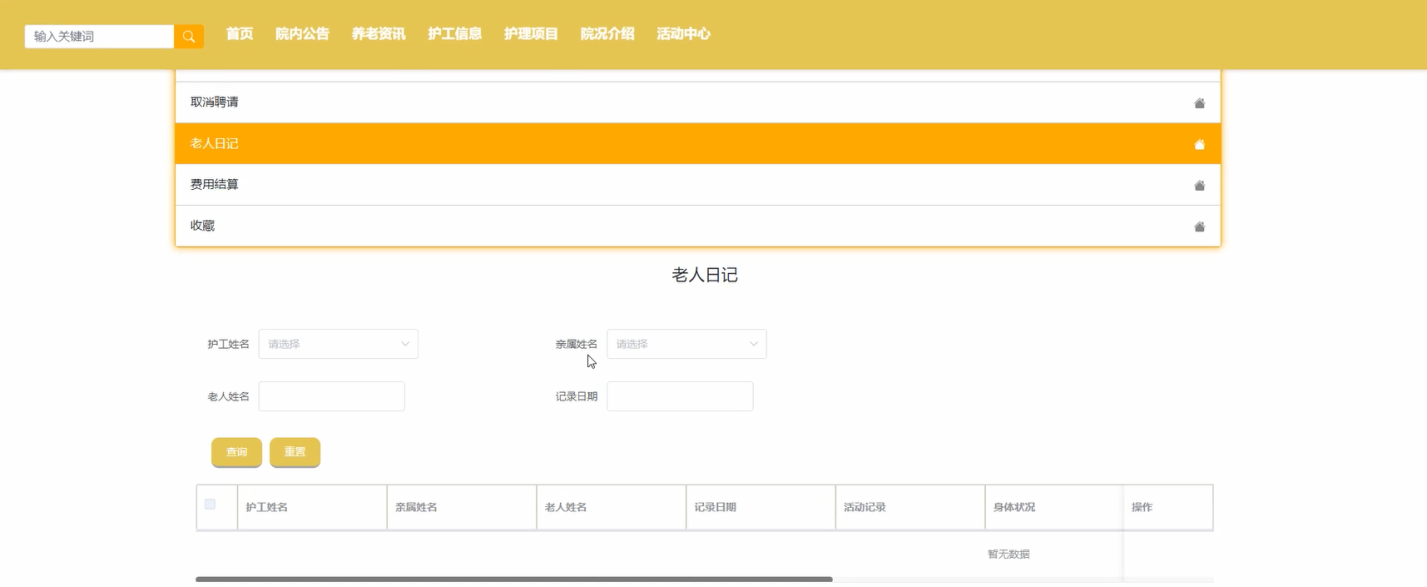The height and width of the screenshot is (587, 1427).
Task: Open the 亲属姓名 dropdown
Action: pos(686,344)
